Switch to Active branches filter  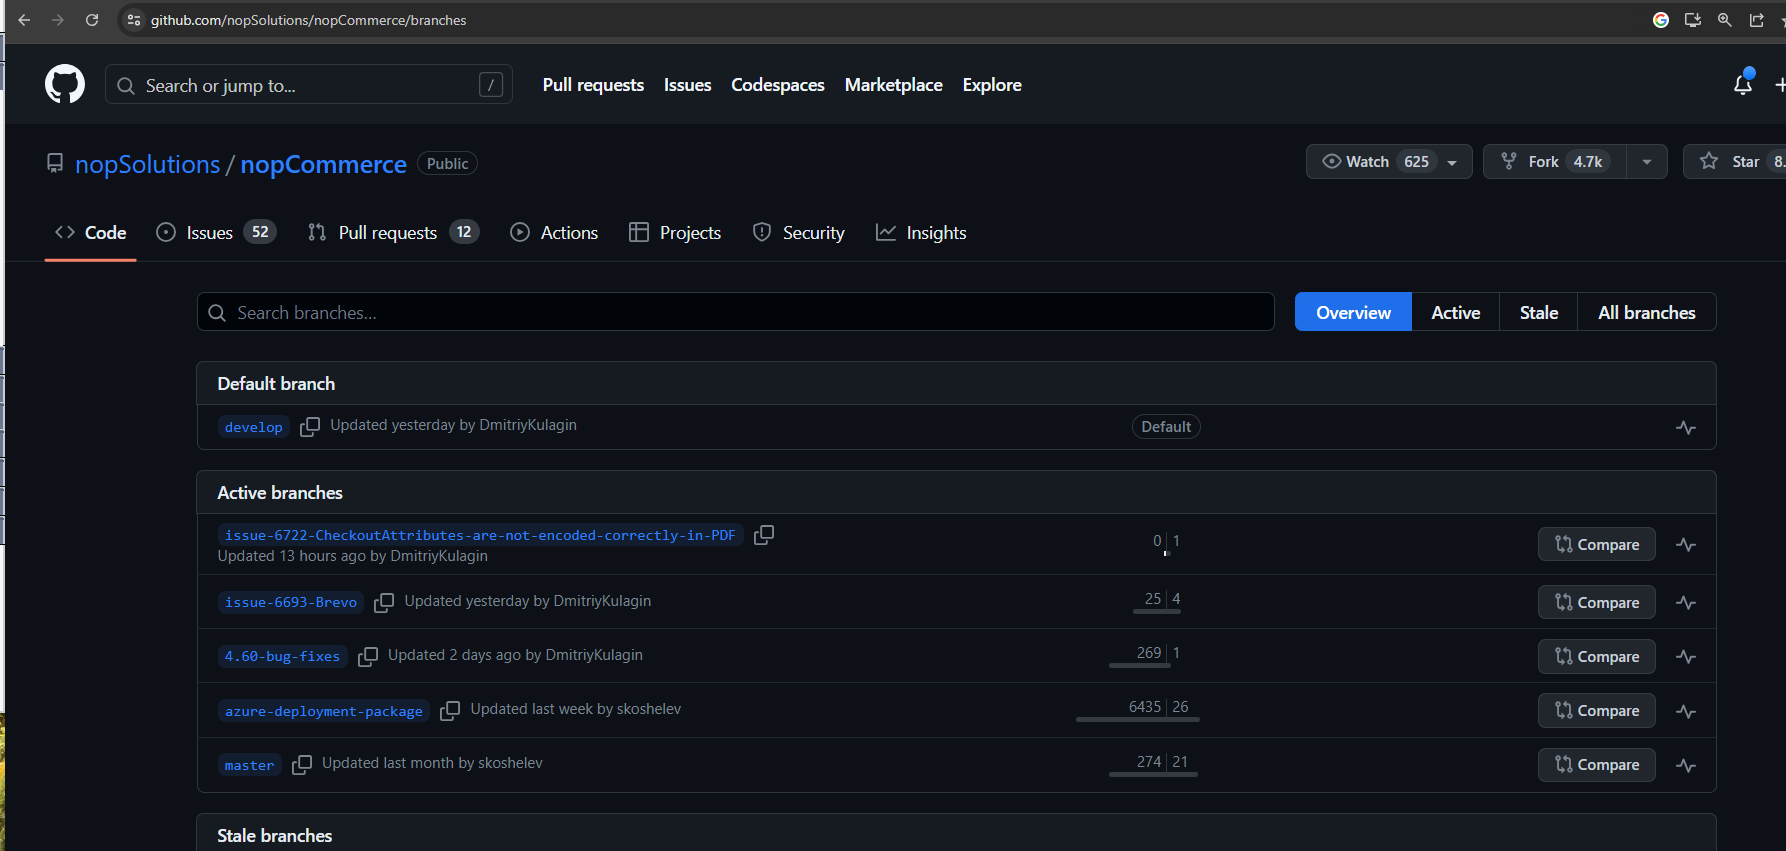pos(1455,313)
